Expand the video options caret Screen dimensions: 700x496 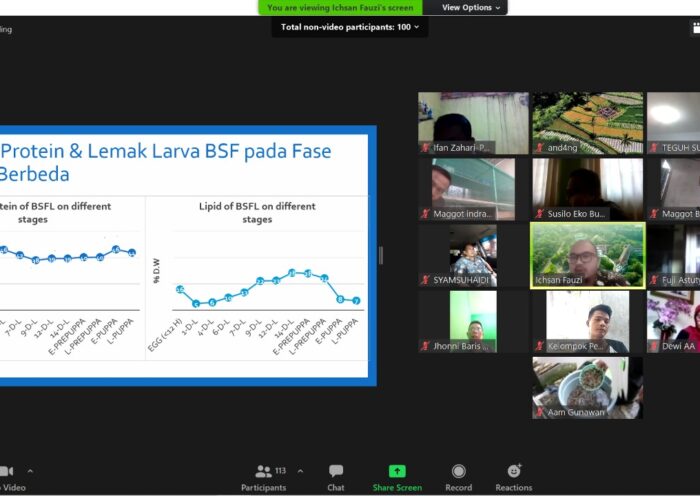(x=30, y=471)
